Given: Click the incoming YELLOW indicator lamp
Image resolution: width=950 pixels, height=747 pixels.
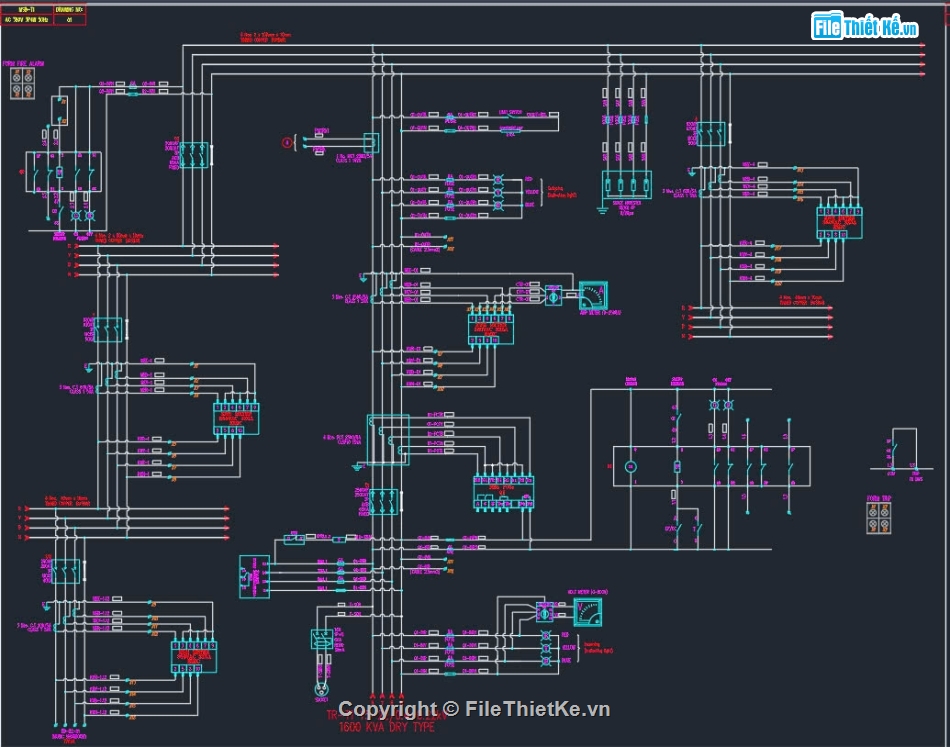Looking at the screenshot, I should click(x=545, y=648).
